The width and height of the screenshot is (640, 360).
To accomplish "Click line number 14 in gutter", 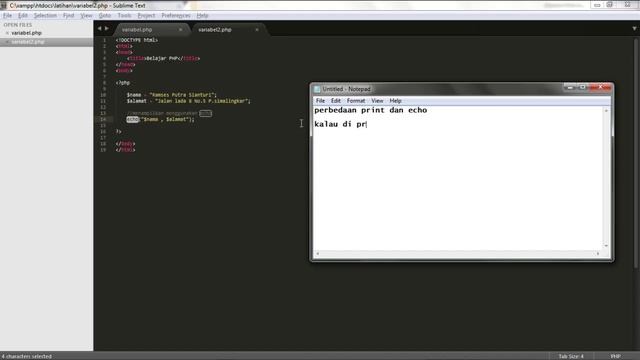I will coord(103,120).
